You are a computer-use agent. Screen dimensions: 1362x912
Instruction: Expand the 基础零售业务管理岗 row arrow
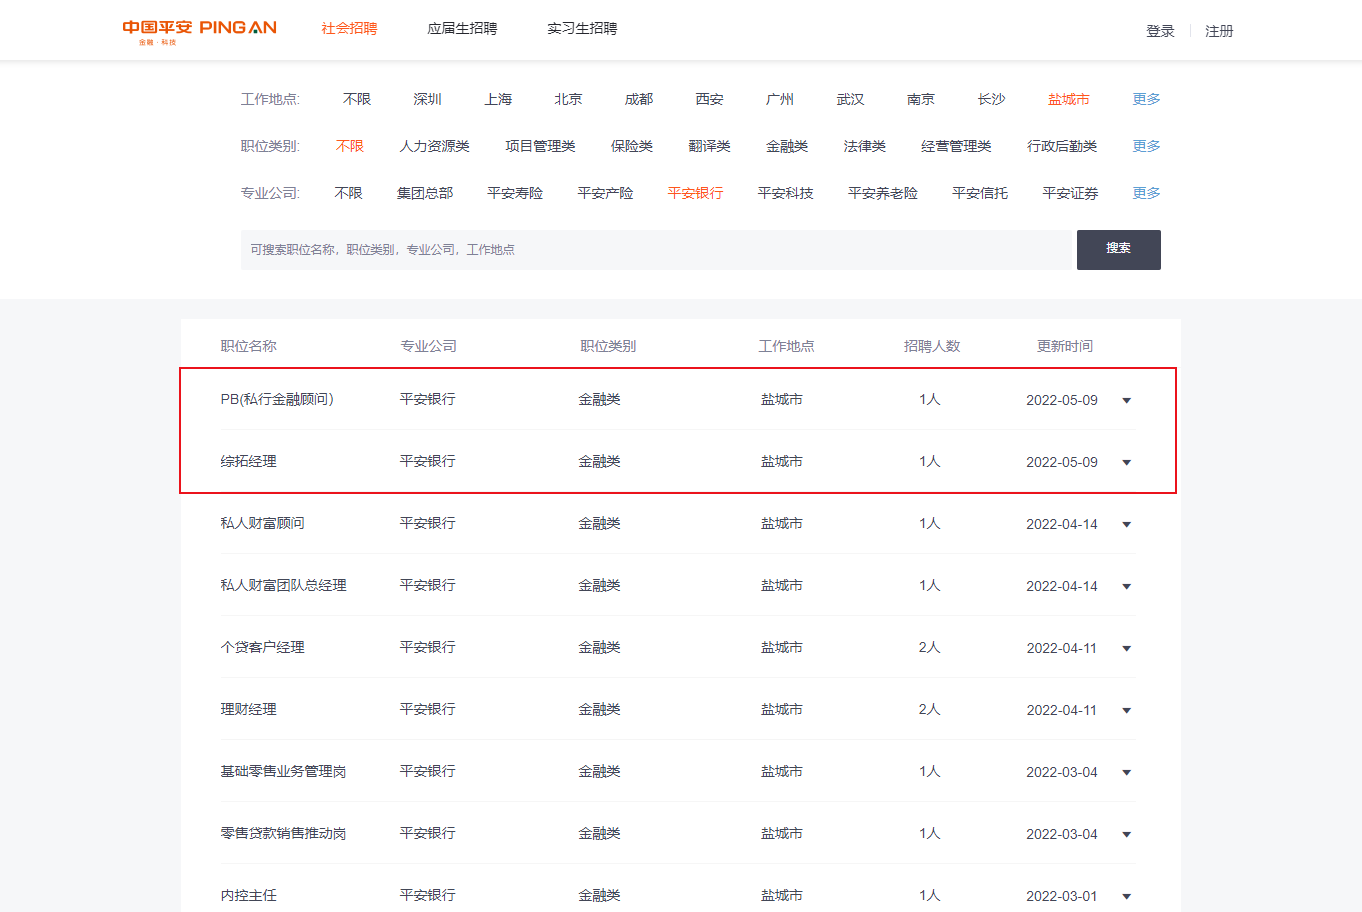point(1126,773)
